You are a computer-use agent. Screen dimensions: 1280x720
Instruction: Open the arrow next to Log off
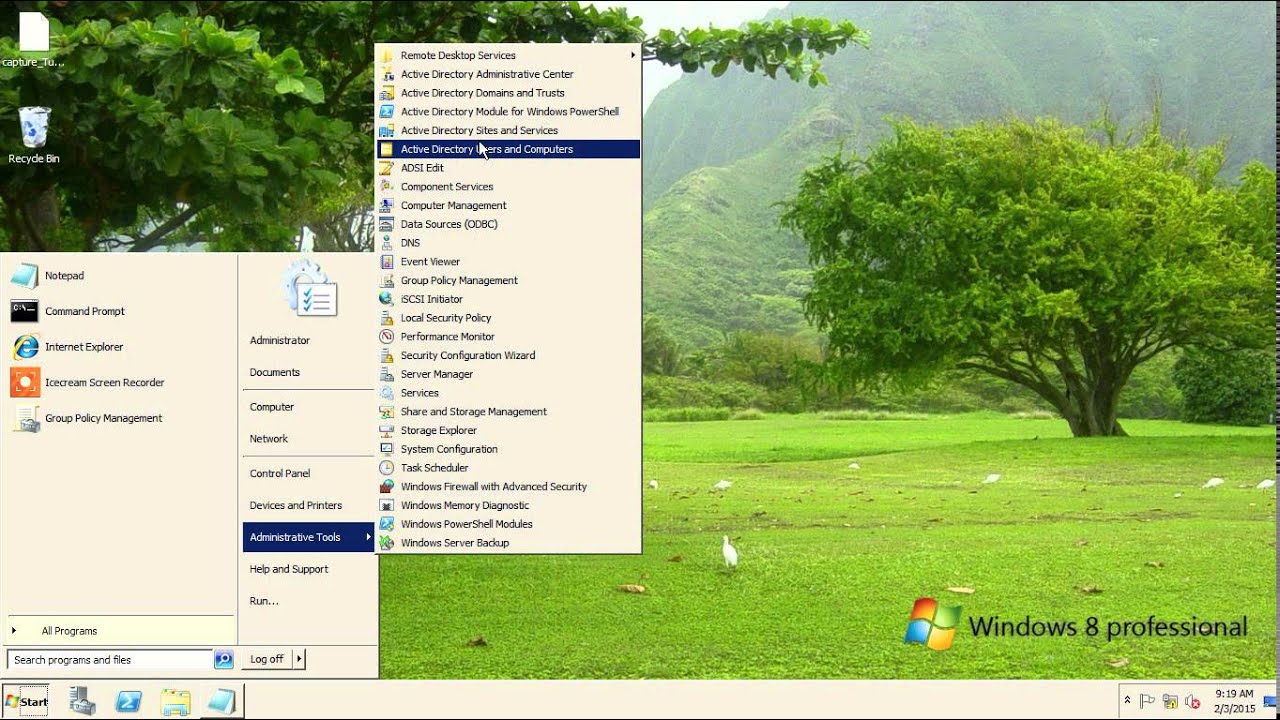pyautogui.click(x=299, y=659)
